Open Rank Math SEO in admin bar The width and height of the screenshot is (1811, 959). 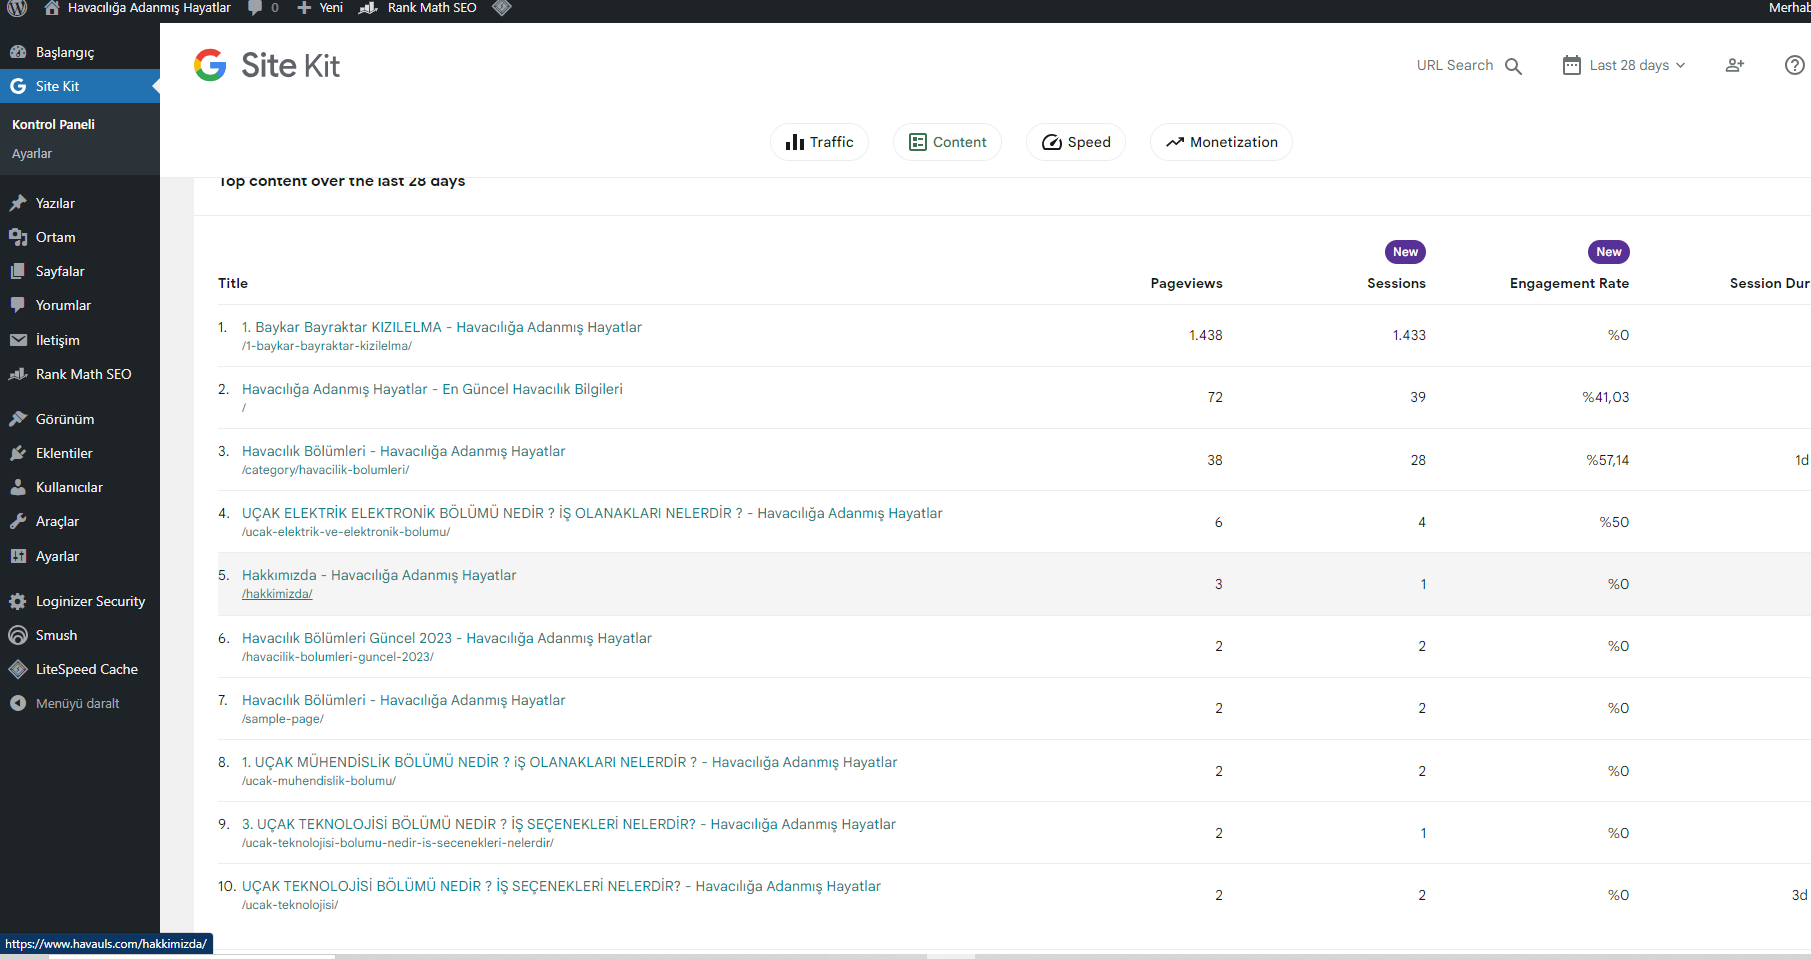[418, 8]
